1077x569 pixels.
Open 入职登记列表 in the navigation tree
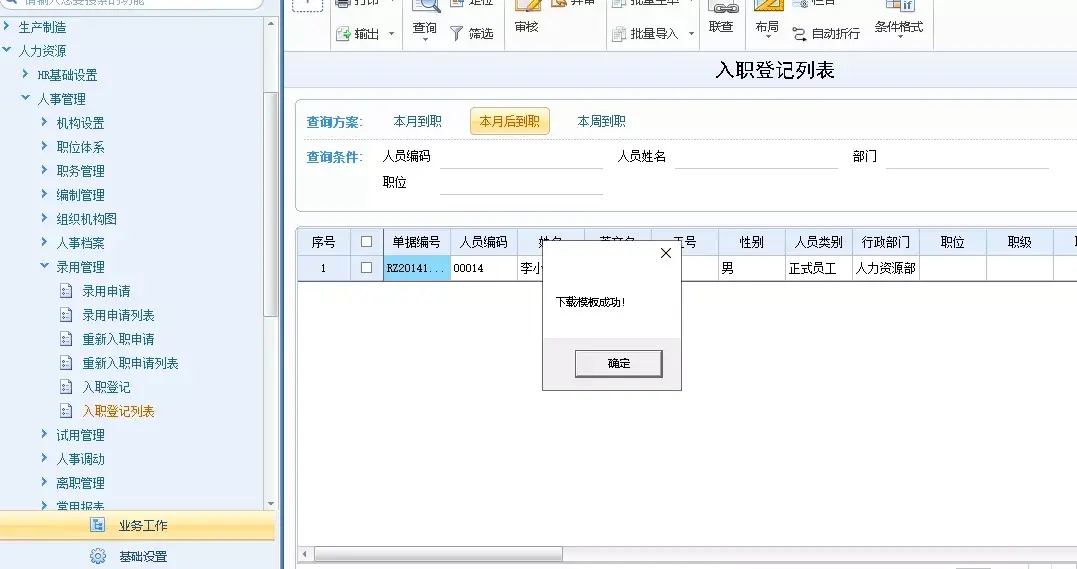(x=118, y=412)
